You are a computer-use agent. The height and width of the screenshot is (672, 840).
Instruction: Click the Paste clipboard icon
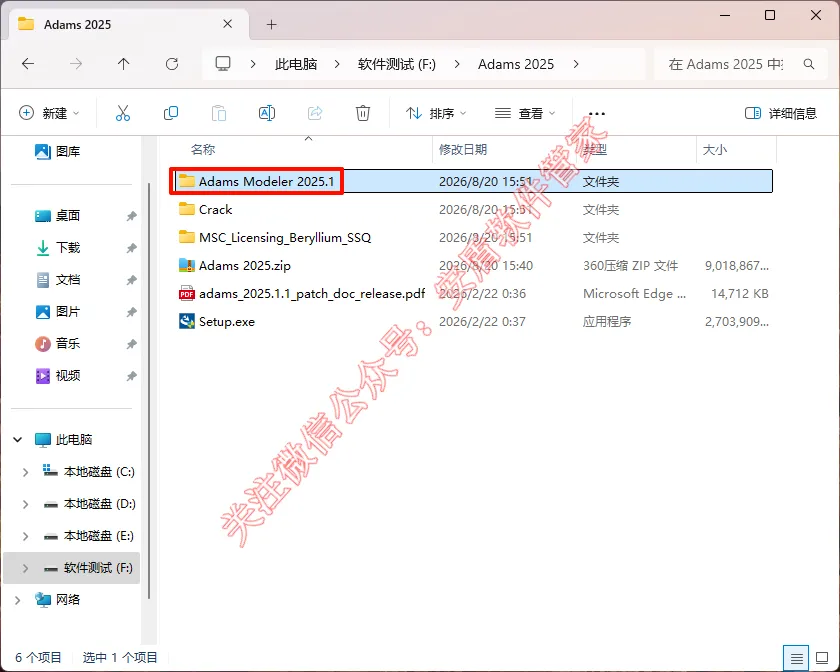pyautogui.click(x=219, y=113)
